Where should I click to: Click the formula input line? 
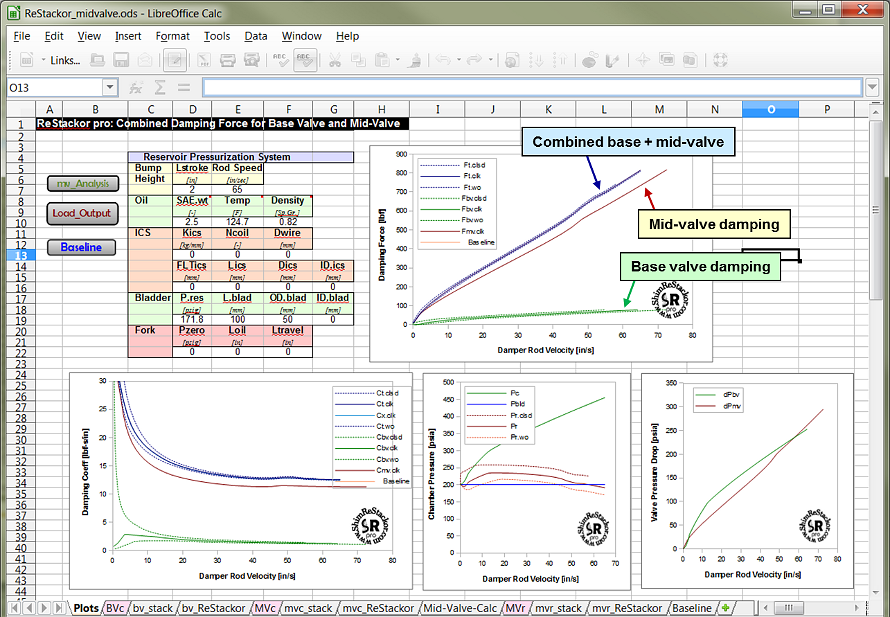532,87
